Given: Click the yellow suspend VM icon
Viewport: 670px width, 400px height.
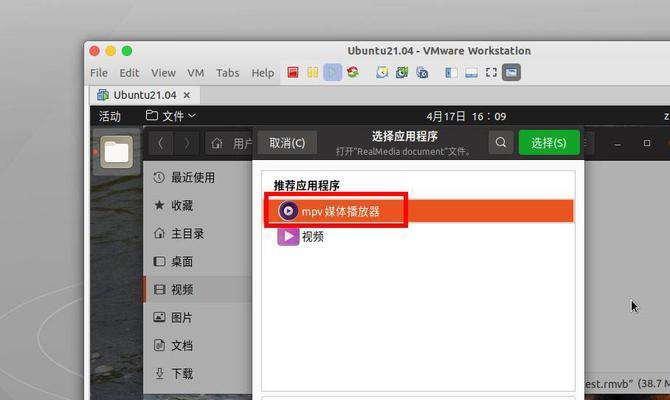Looking at the screenshot, I should tap(313, 72).
